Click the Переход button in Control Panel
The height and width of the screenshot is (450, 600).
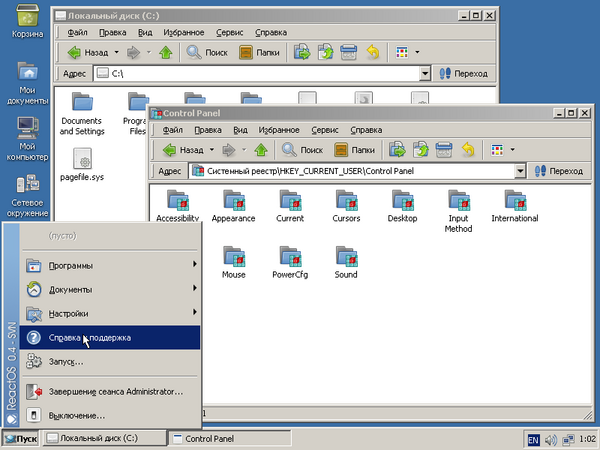point(558,171)
